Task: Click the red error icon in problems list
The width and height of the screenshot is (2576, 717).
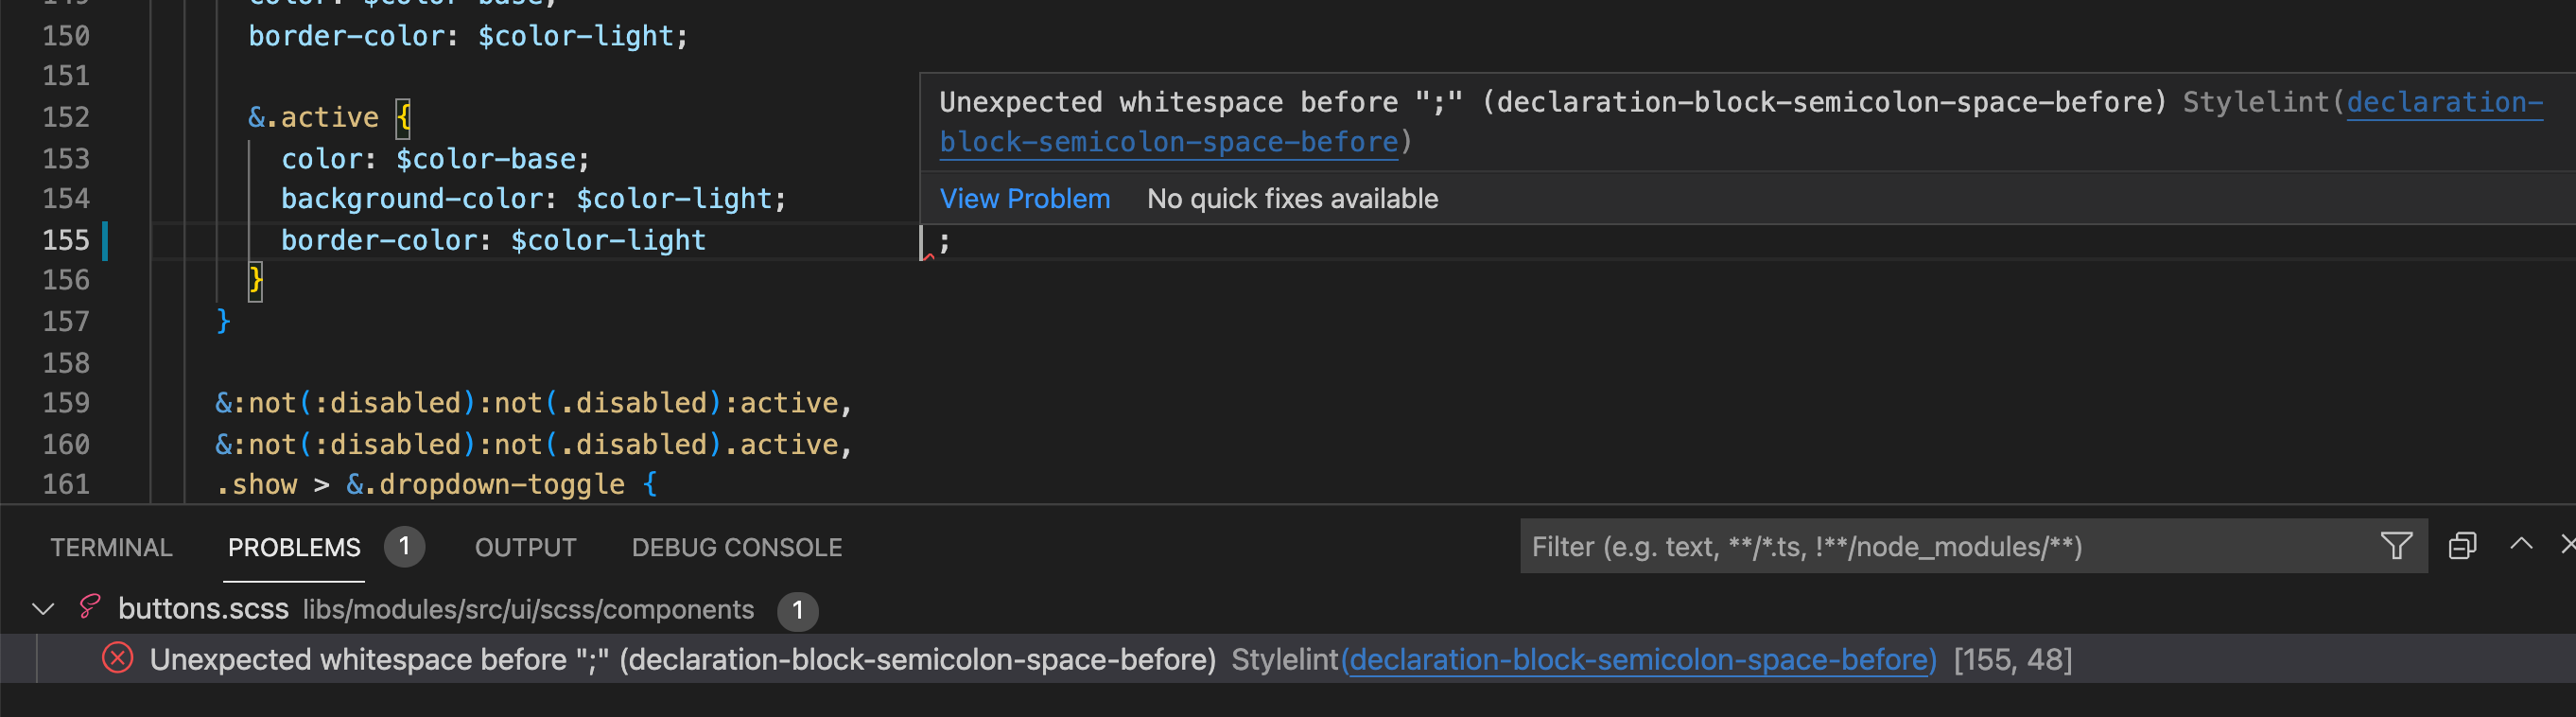Action: 118,659
